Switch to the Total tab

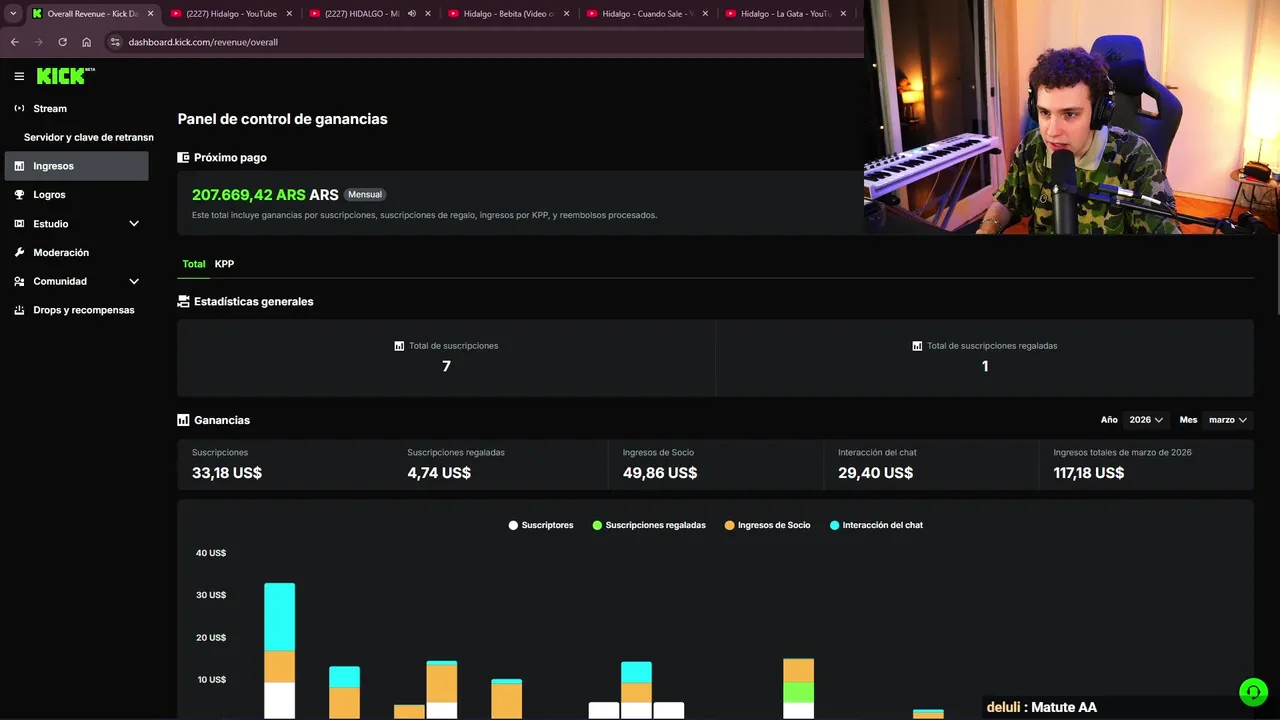tap(194, 264)
